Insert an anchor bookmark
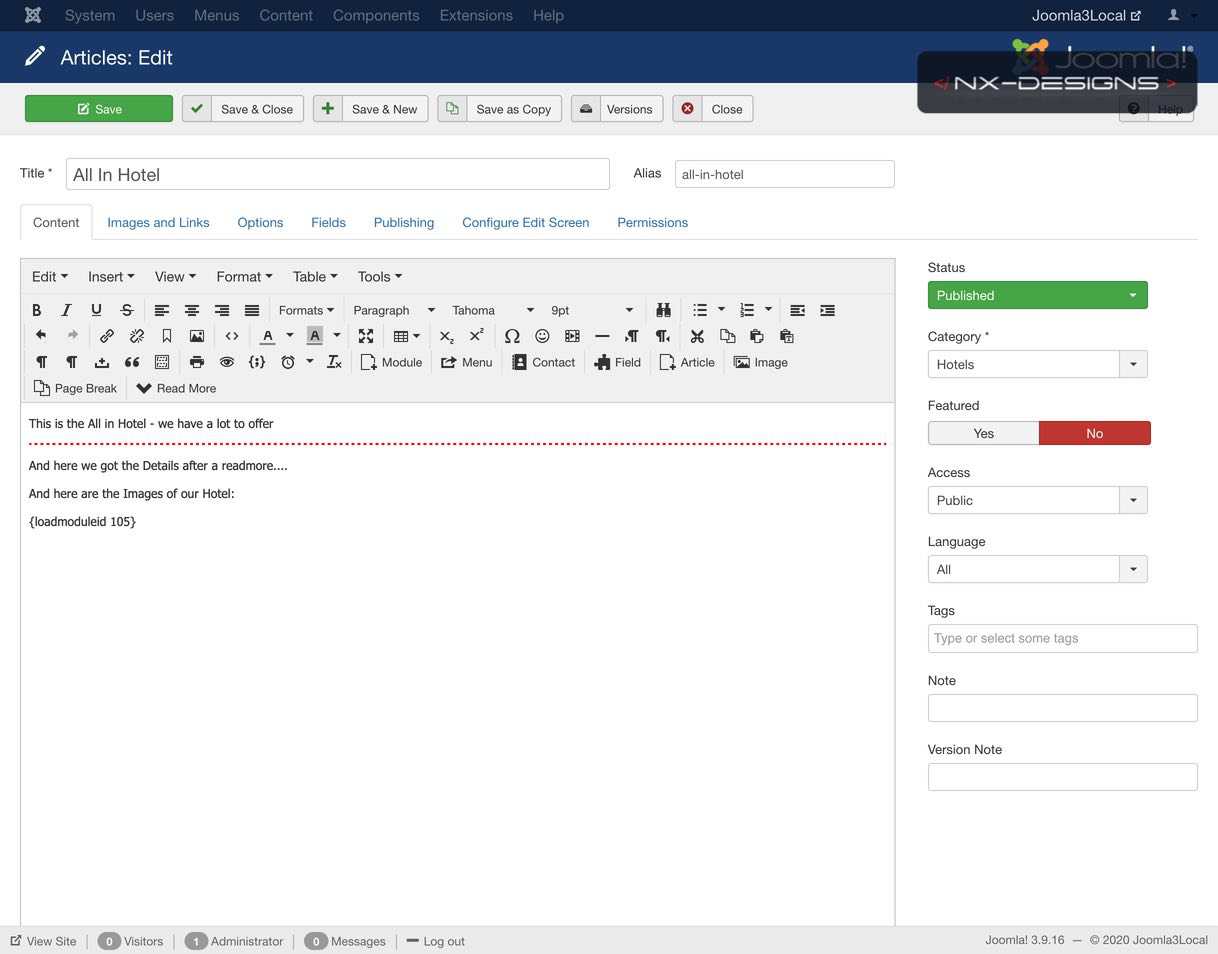This screenshot has height=954, width=1218. 167,336
